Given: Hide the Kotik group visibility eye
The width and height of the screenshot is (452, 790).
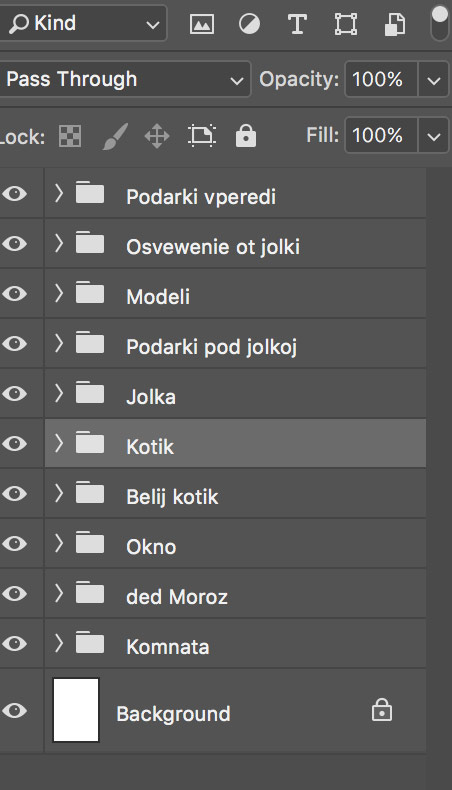Looking at the screenshot, I should coord(14,443).
